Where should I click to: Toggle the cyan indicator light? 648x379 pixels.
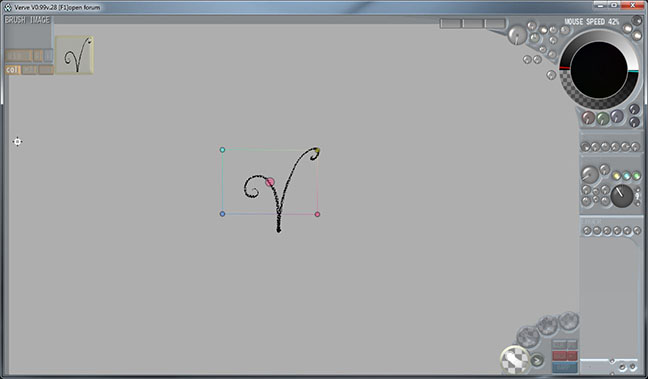627,176
